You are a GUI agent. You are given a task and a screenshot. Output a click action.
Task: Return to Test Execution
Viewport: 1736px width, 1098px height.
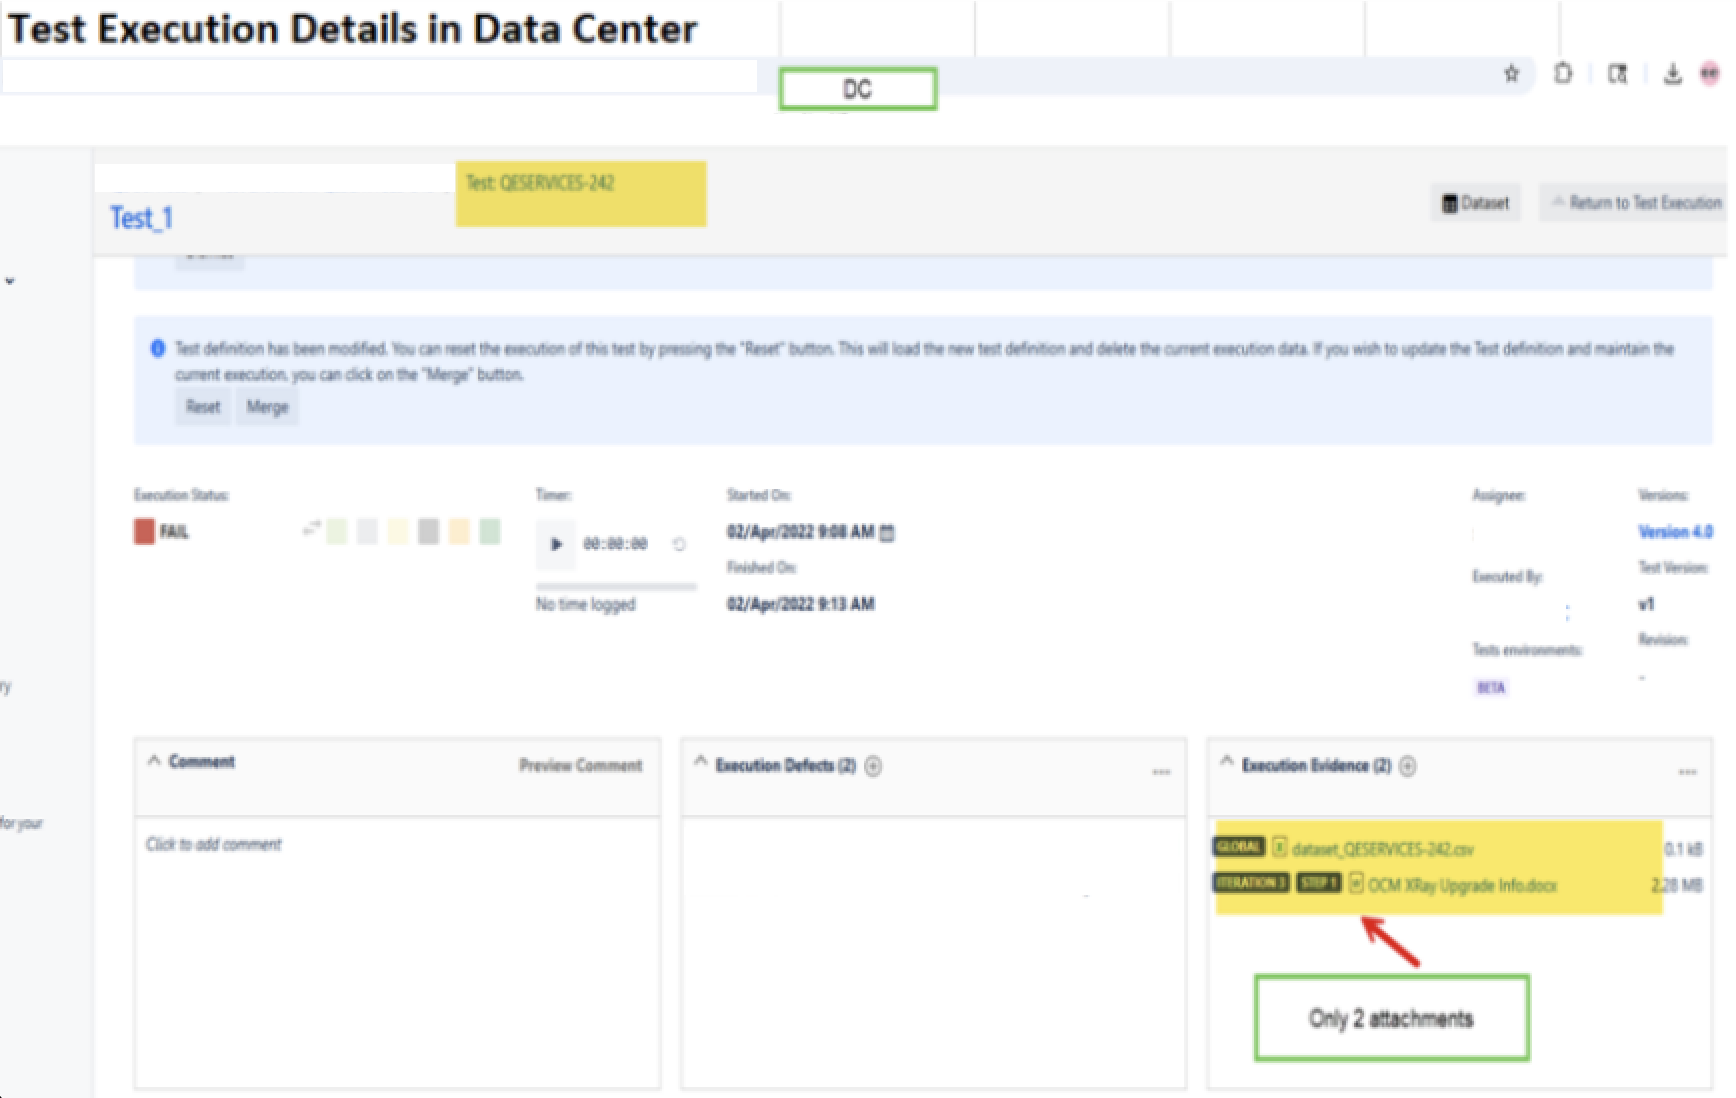(x=1636, y=203)
